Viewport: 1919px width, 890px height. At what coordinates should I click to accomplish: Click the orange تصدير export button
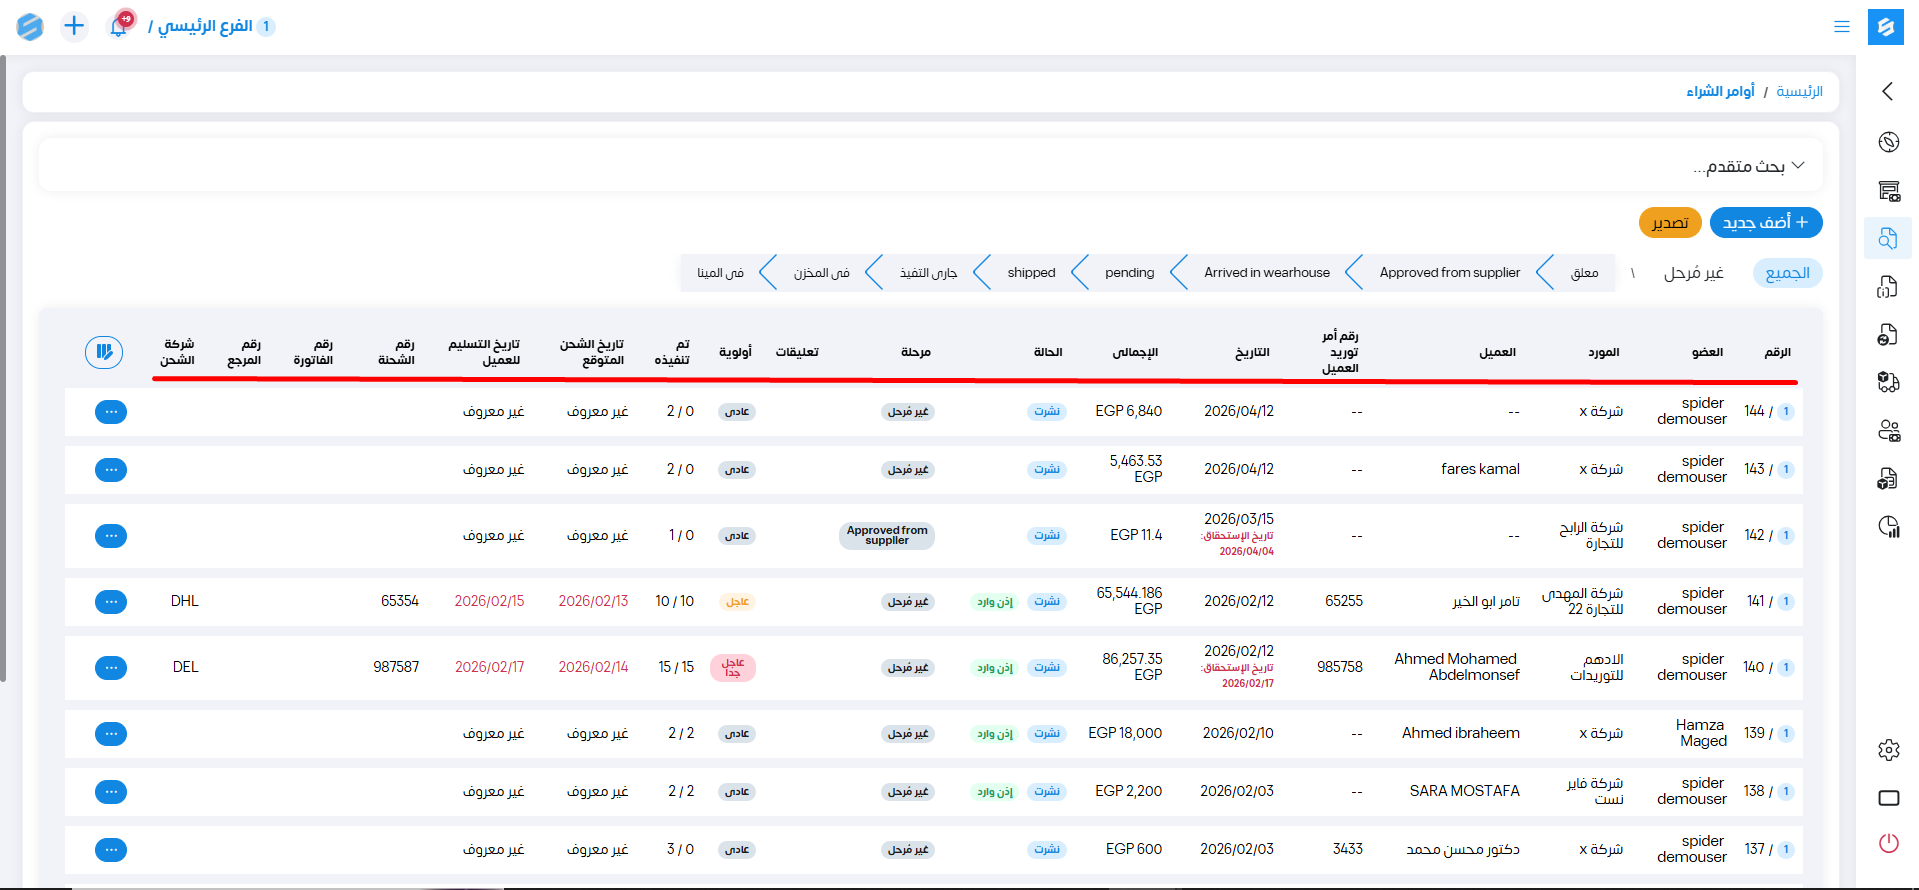(x=1670, y=222)
